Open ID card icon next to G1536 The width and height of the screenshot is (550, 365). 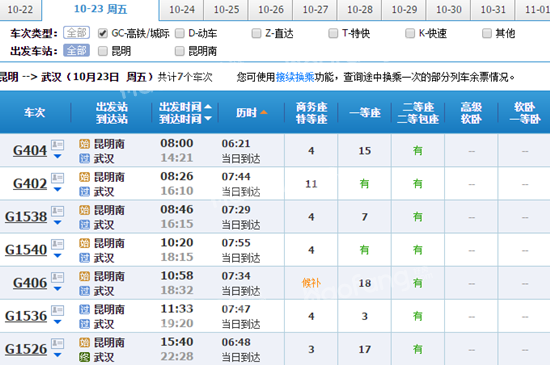(58, 310)
